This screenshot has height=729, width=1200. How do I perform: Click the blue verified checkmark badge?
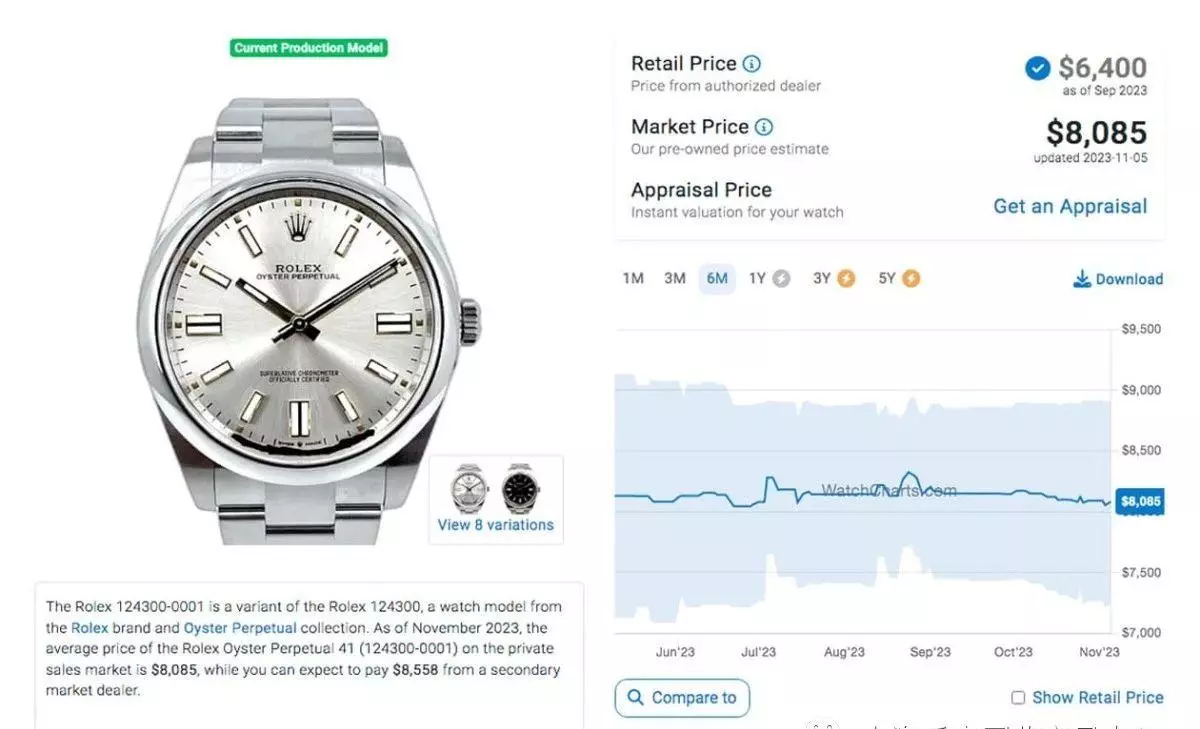point(1038,68)
